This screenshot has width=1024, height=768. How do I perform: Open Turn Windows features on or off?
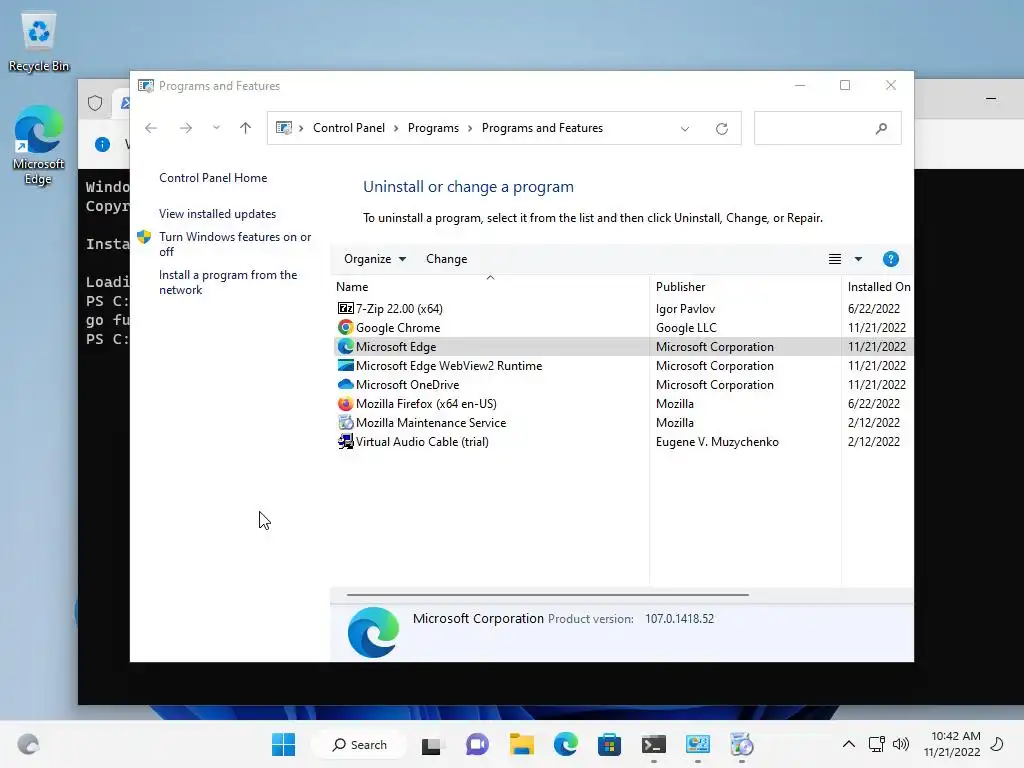click(x=234, y=244)
